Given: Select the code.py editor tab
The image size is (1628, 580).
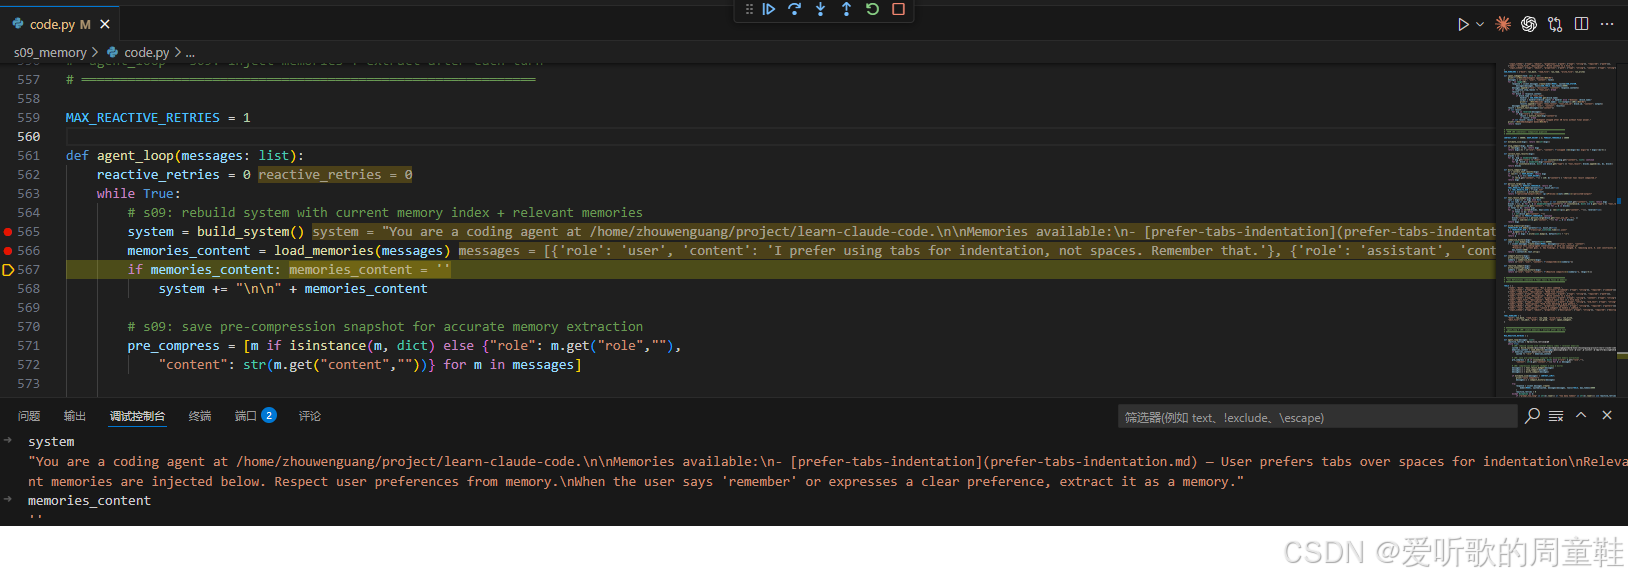Looking at the screenshot, I should tap(60, 24).
